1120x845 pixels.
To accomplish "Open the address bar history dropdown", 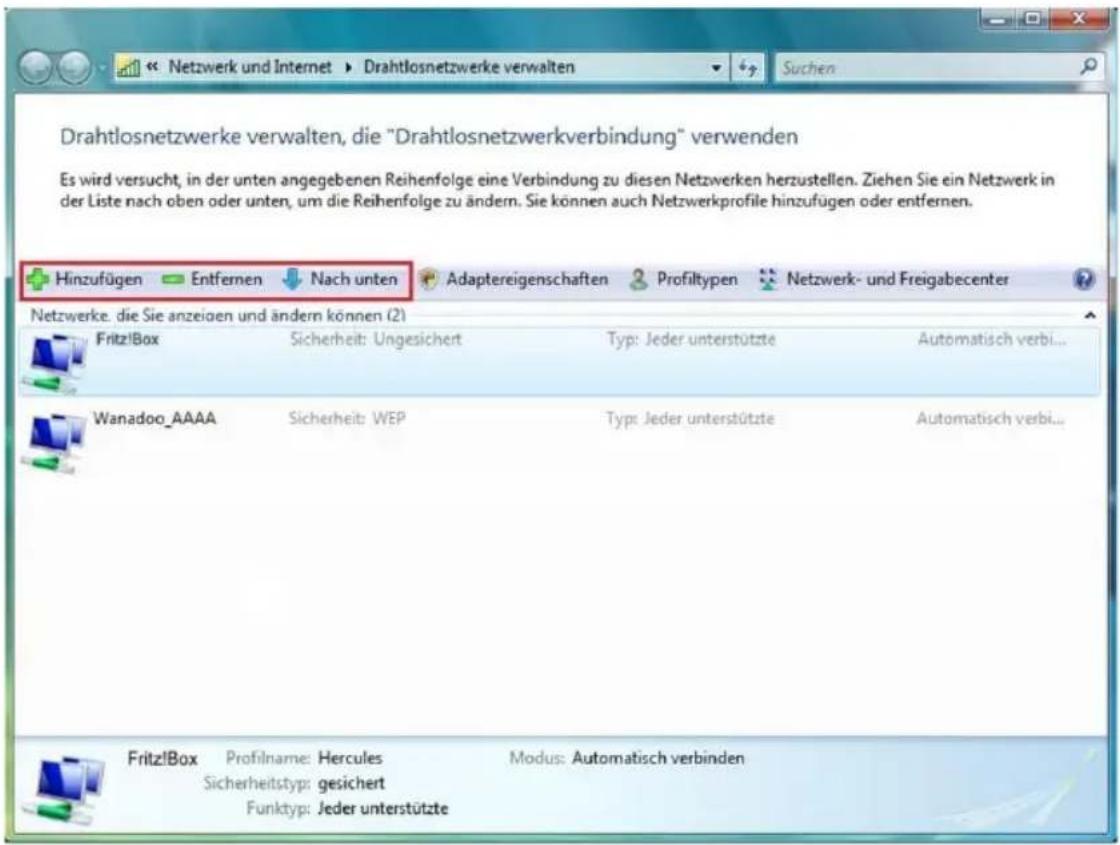I will (x=716, y=68).
